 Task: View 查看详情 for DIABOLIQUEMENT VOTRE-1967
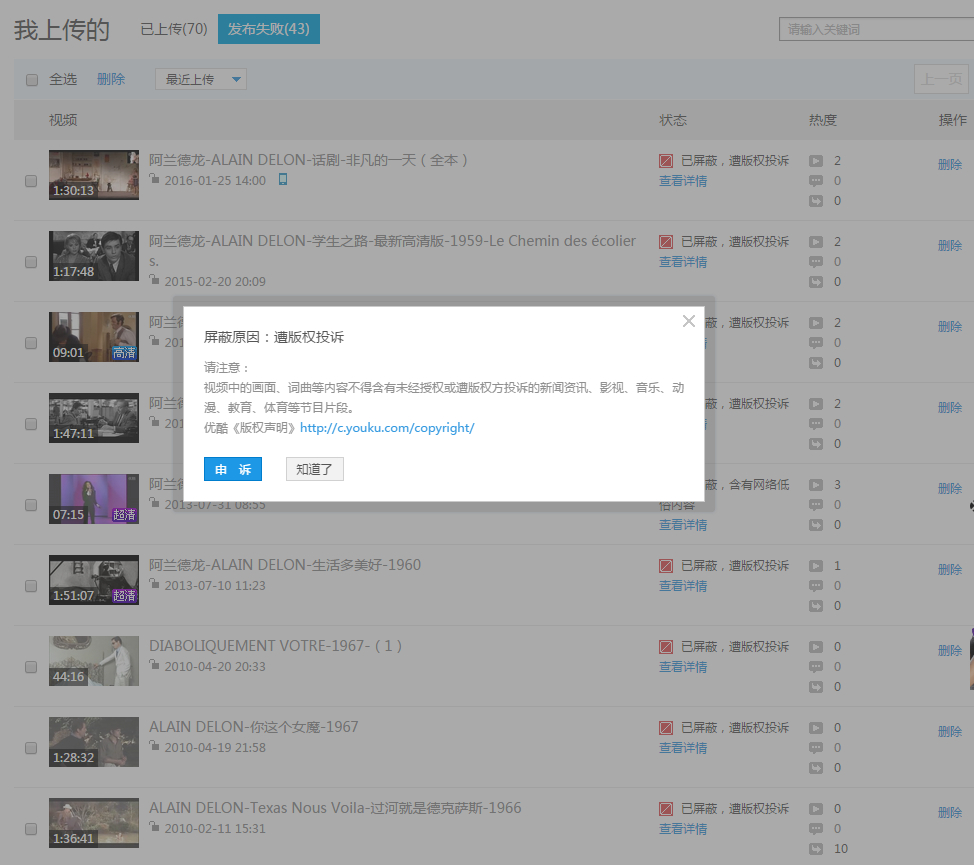[x=683, y=667]
